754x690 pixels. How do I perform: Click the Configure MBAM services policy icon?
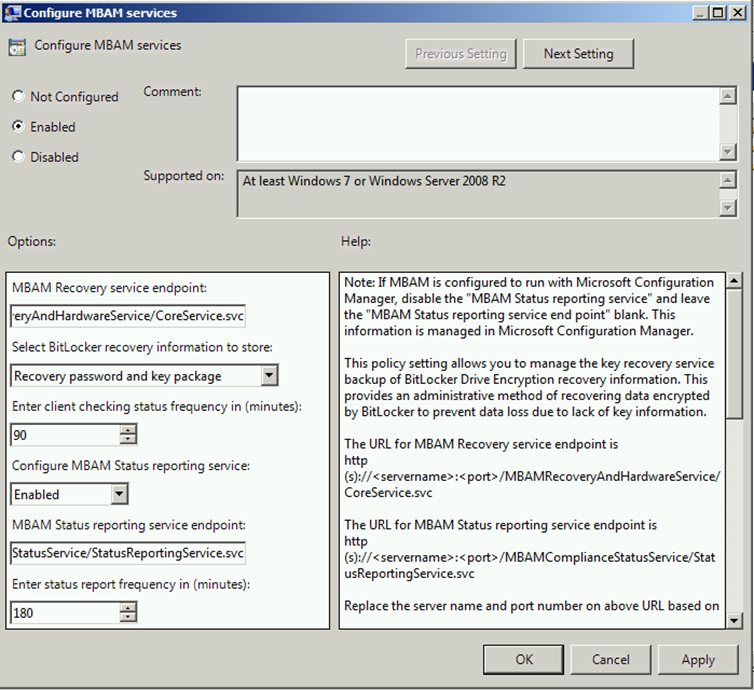tap(17, 47)
